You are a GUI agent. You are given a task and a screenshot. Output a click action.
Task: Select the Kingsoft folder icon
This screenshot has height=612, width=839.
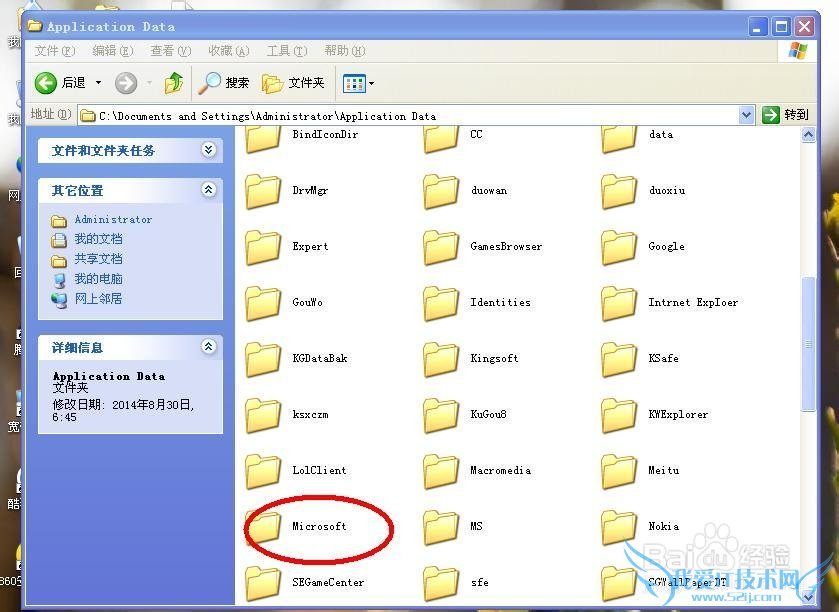pyautogui.click(x=441, y=359)
